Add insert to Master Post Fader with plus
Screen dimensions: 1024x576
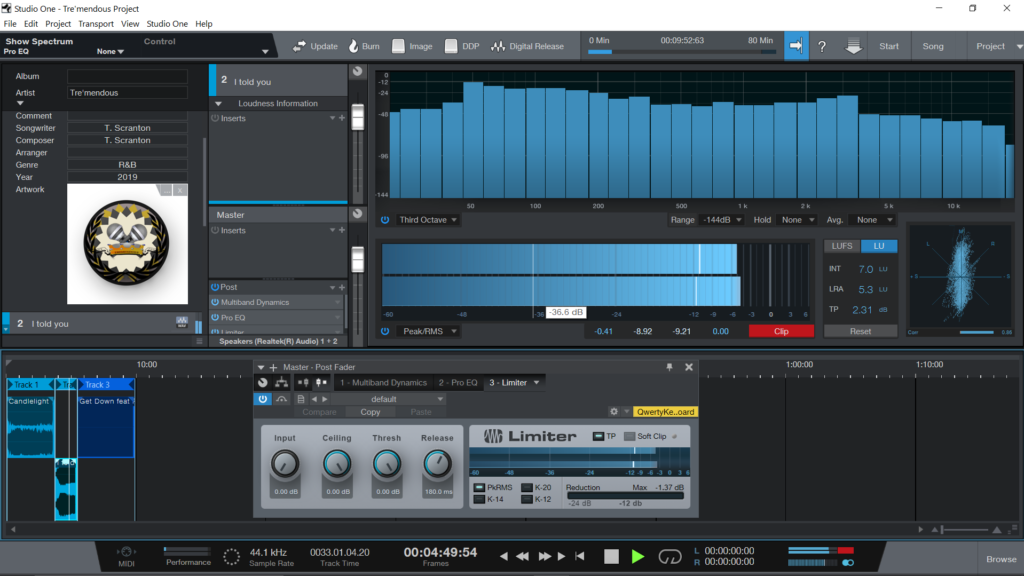[273, 367]
